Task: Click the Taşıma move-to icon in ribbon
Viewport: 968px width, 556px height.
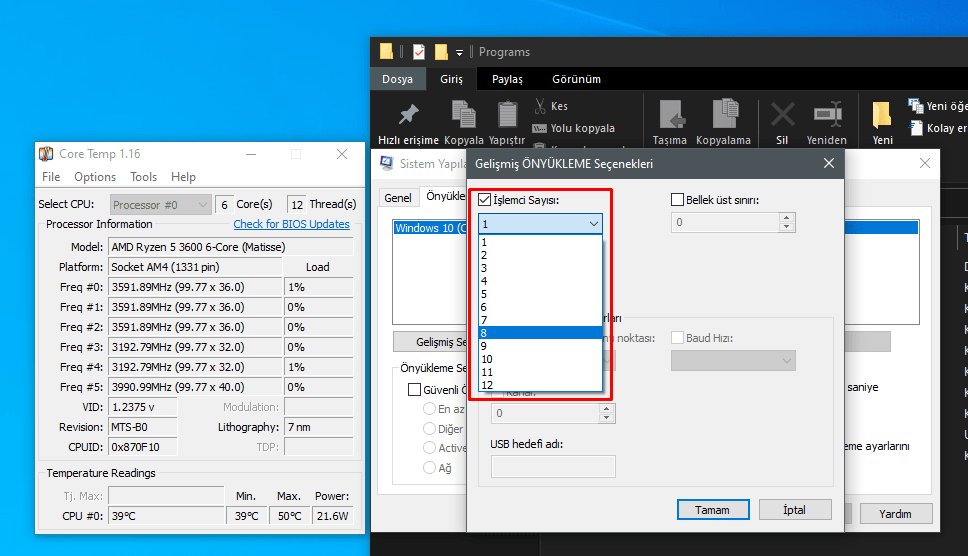Action: tap(670, 114)
